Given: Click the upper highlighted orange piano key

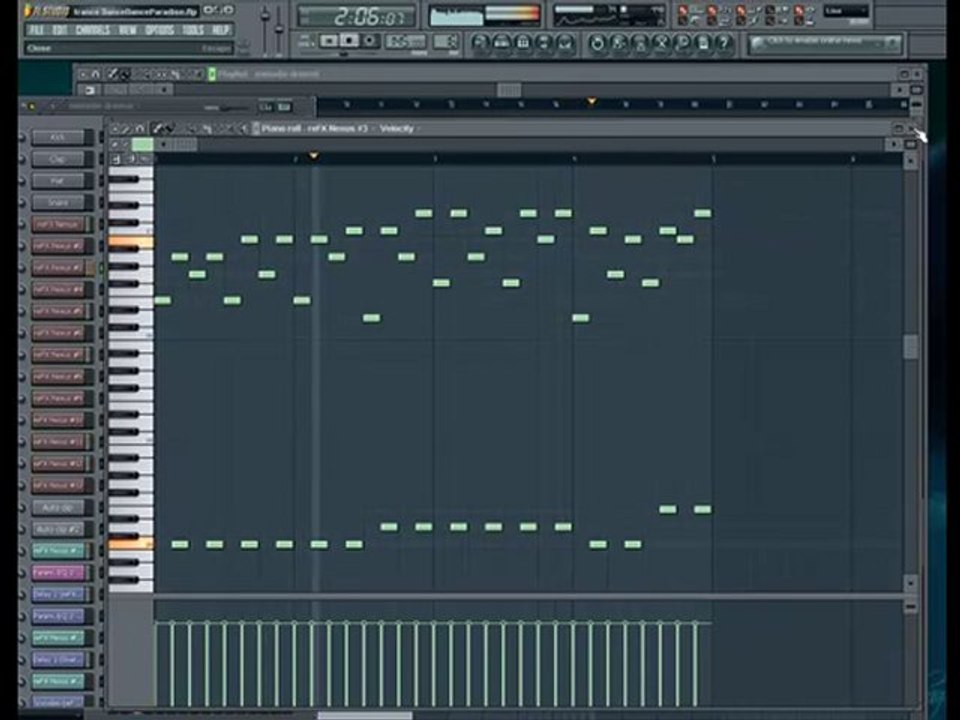Looking at the screenshot, I should (x=131, y=243).
